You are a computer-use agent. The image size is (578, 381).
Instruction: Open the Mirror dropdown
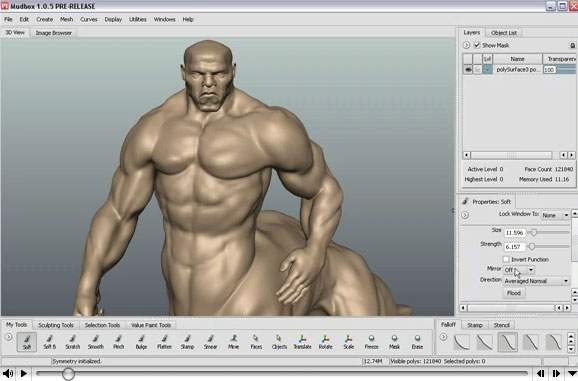click(519, 270)
